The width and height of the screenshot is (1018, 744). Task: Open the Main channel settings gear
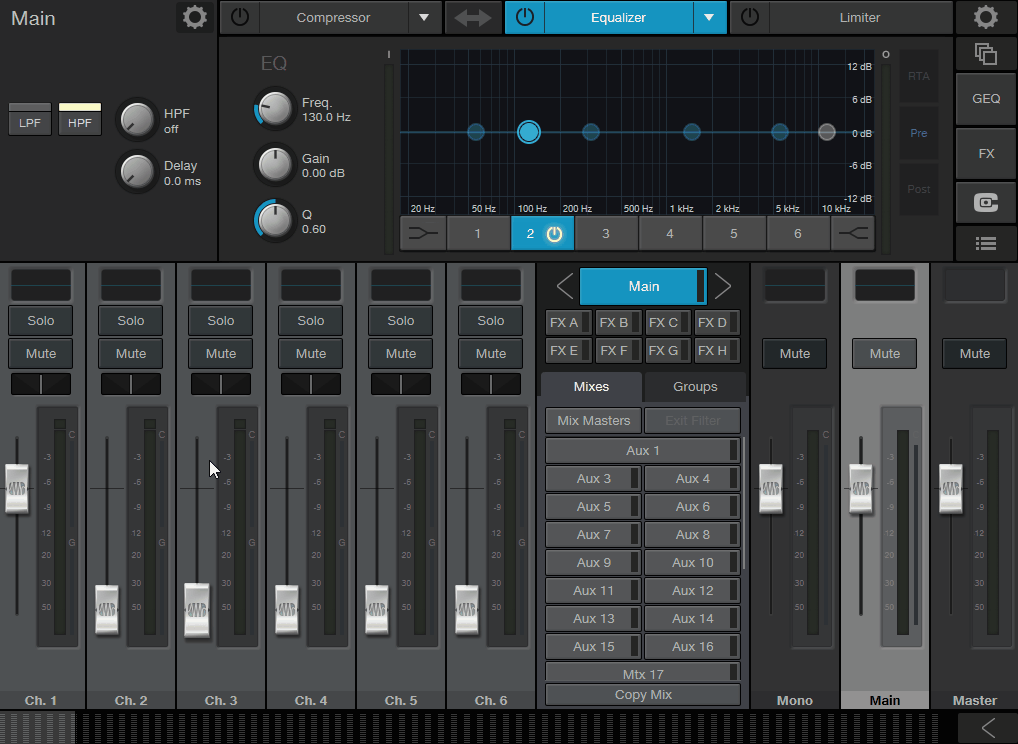point(194,17)
